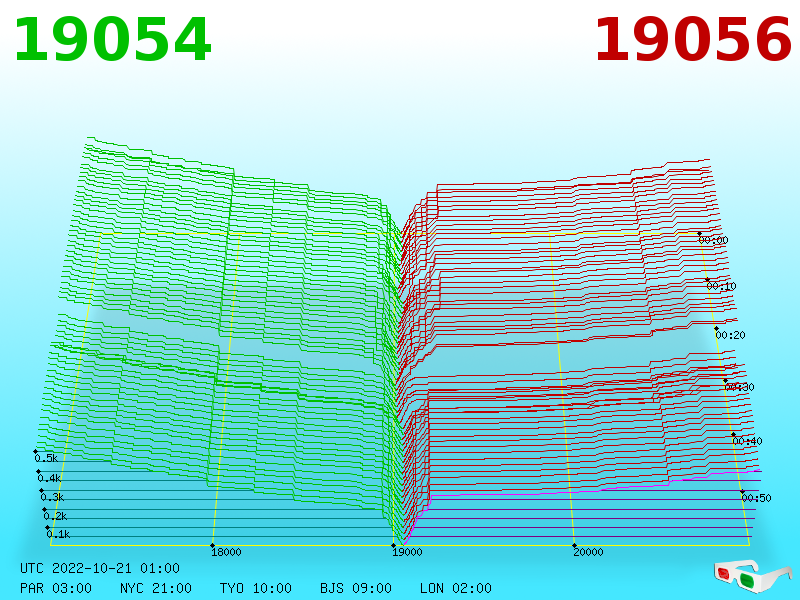Click the 00:00 time axis marker

[x=713, y=240]
